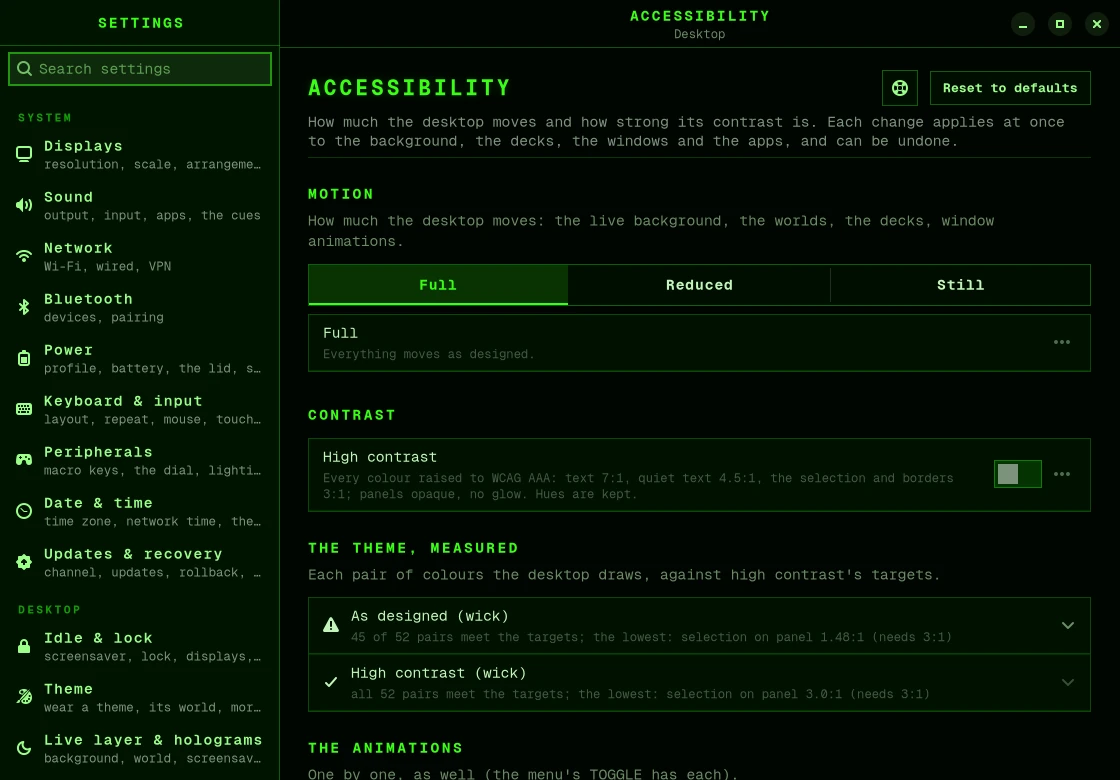This screenshot has height=780, width=1120.
Task: Click the 'Desktop' subtitle in title bar
Action: [699, 34]
